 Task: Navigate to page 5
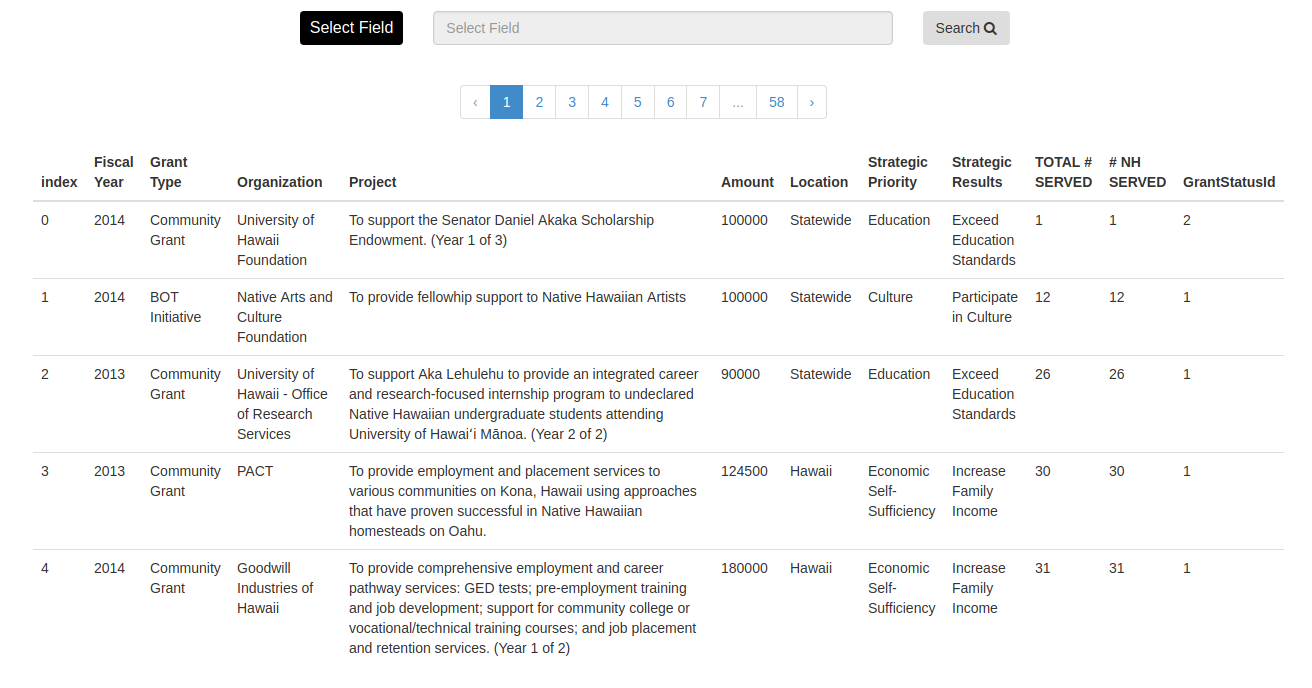[638, 102]
